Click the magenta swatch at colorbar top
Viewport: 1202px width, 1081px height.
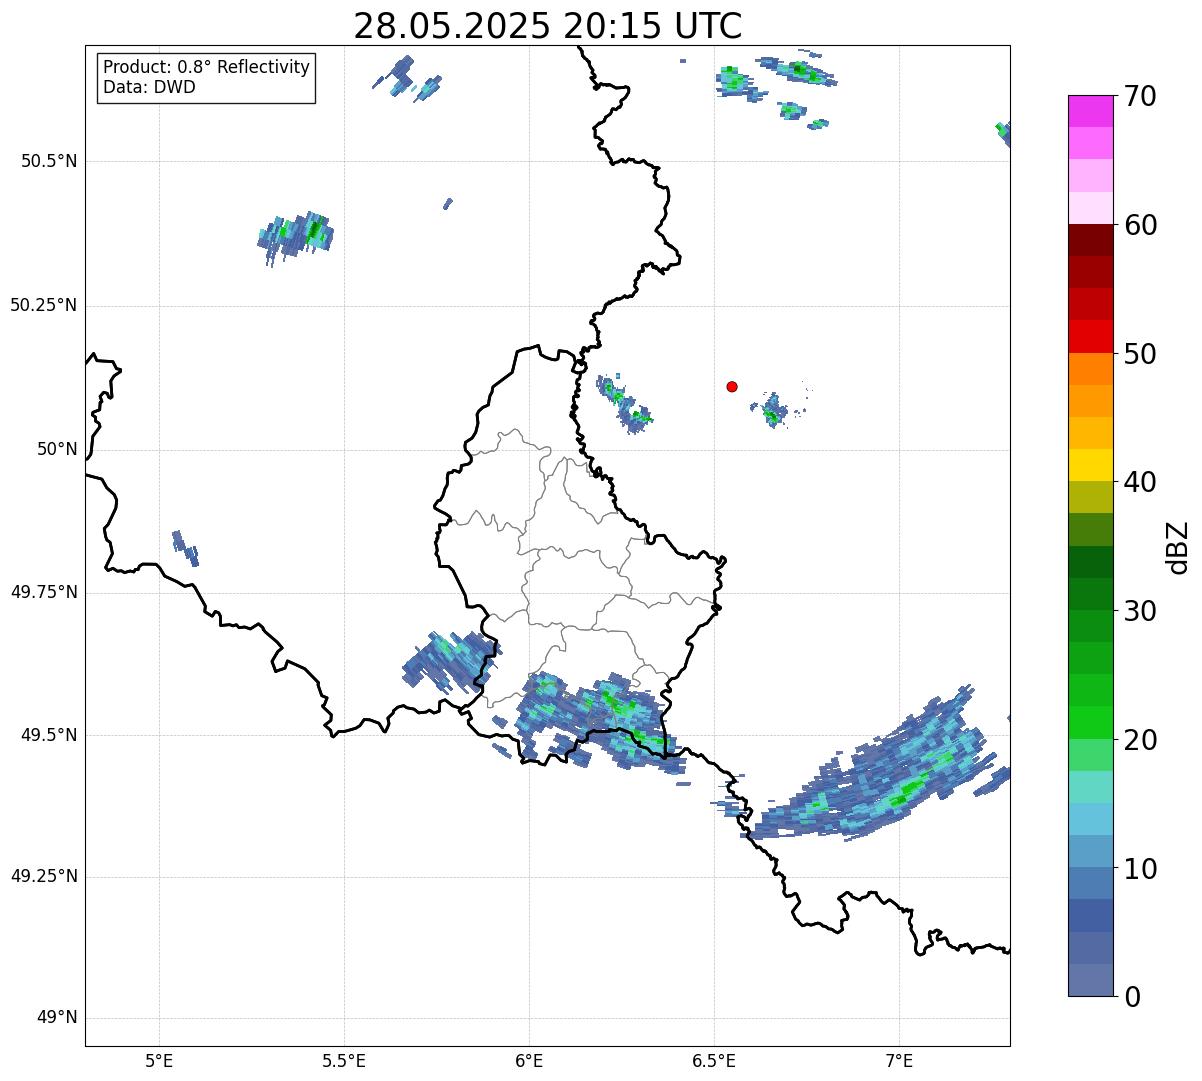point(1090,111)
